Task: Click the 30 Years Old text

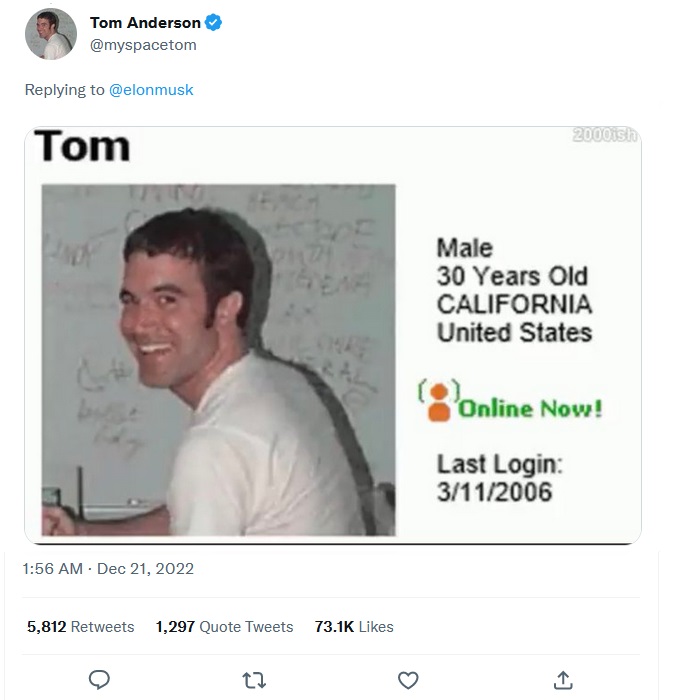Action: point(512,276)
